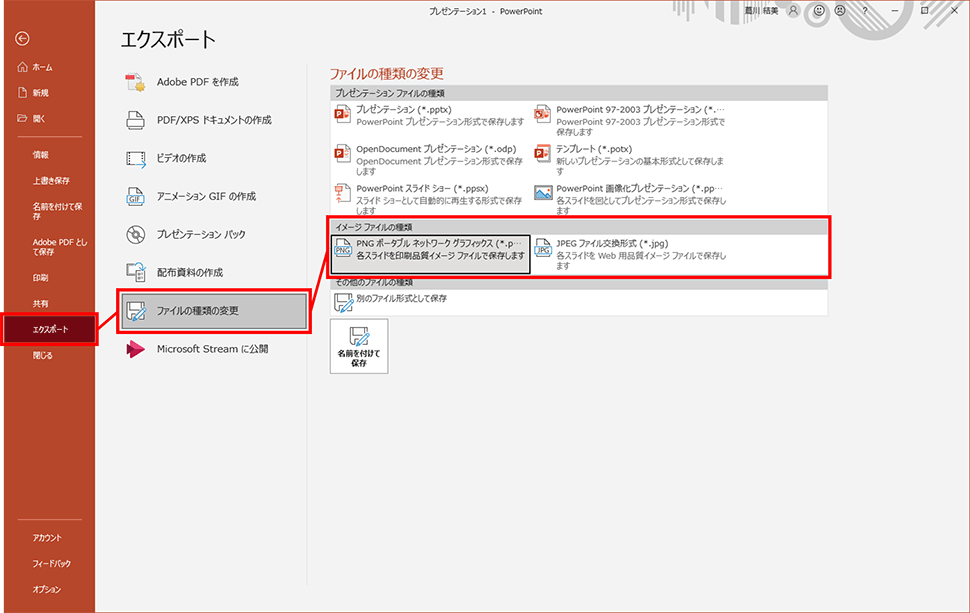Click the PowerPoint 97-2003 プレゼンテーション icon
The height and width of the screenshot is (613, 970).
tap(543, 114)
